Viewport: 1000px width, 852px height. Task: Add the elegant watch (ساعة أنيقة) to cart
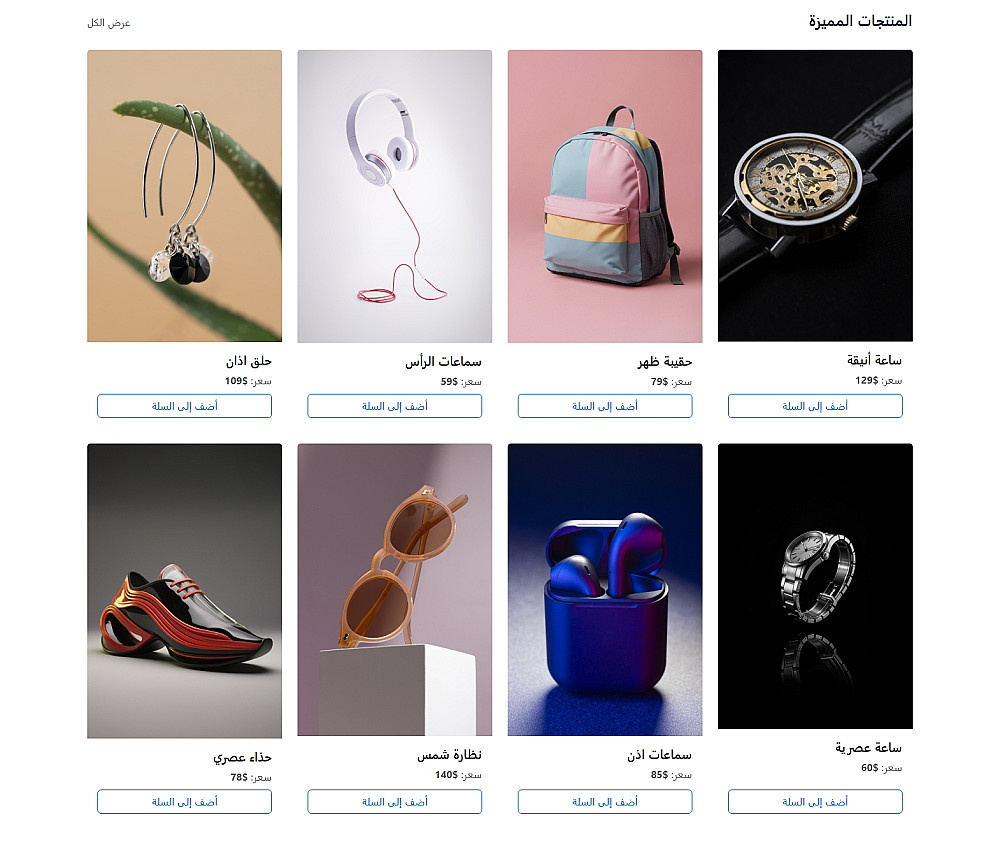tap(815, 406)
